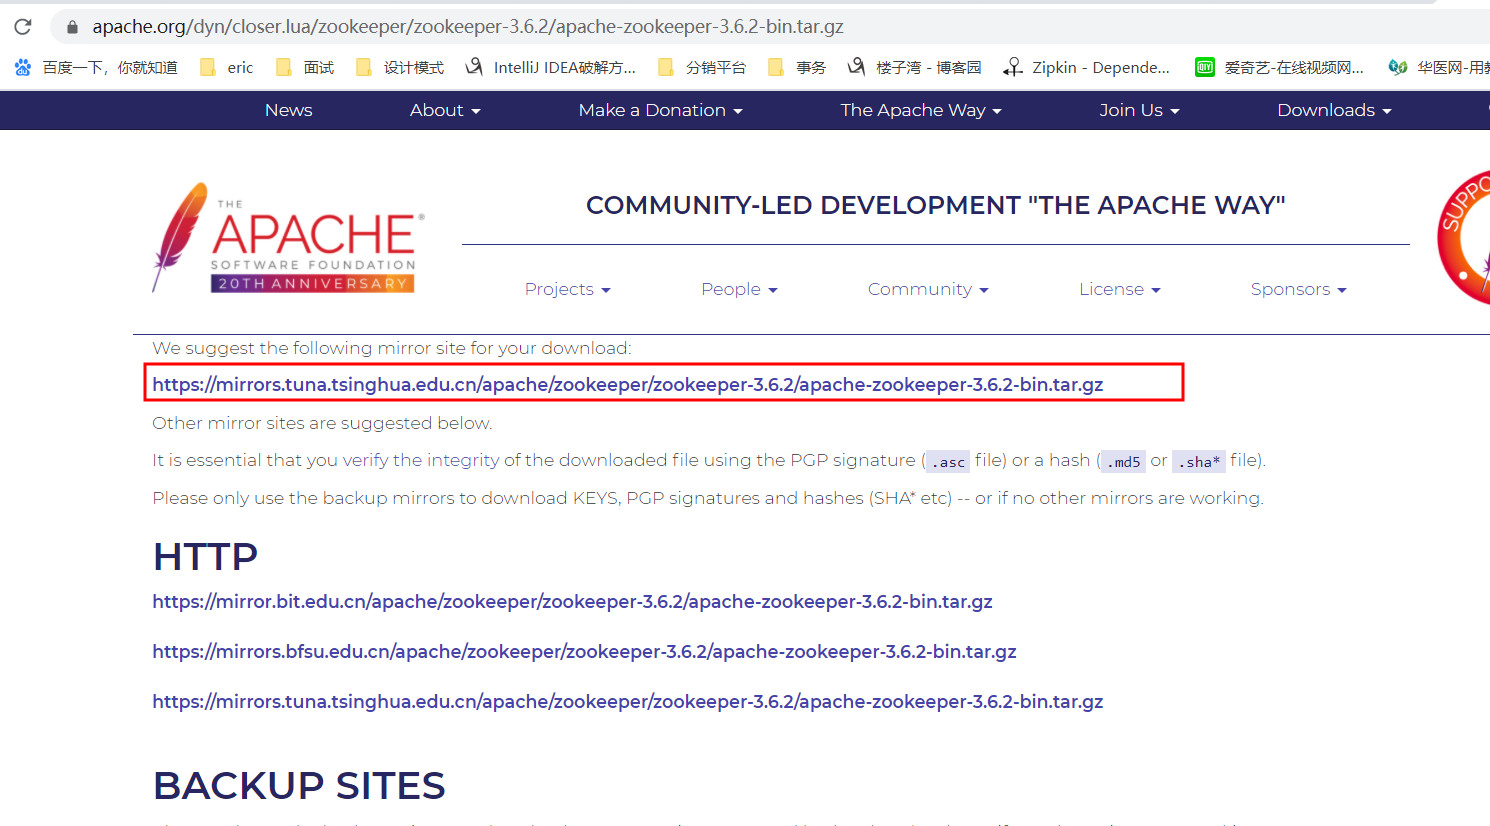Go to the News page

289,110
